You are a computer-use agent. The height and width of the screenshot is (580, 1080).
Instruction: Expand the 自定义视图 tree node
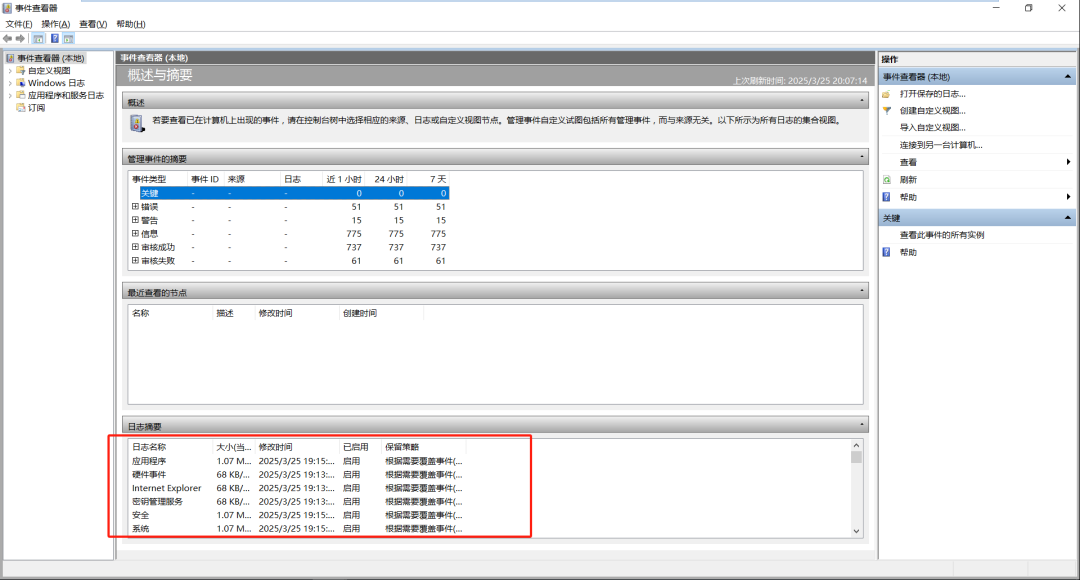[x=10, y=71]
